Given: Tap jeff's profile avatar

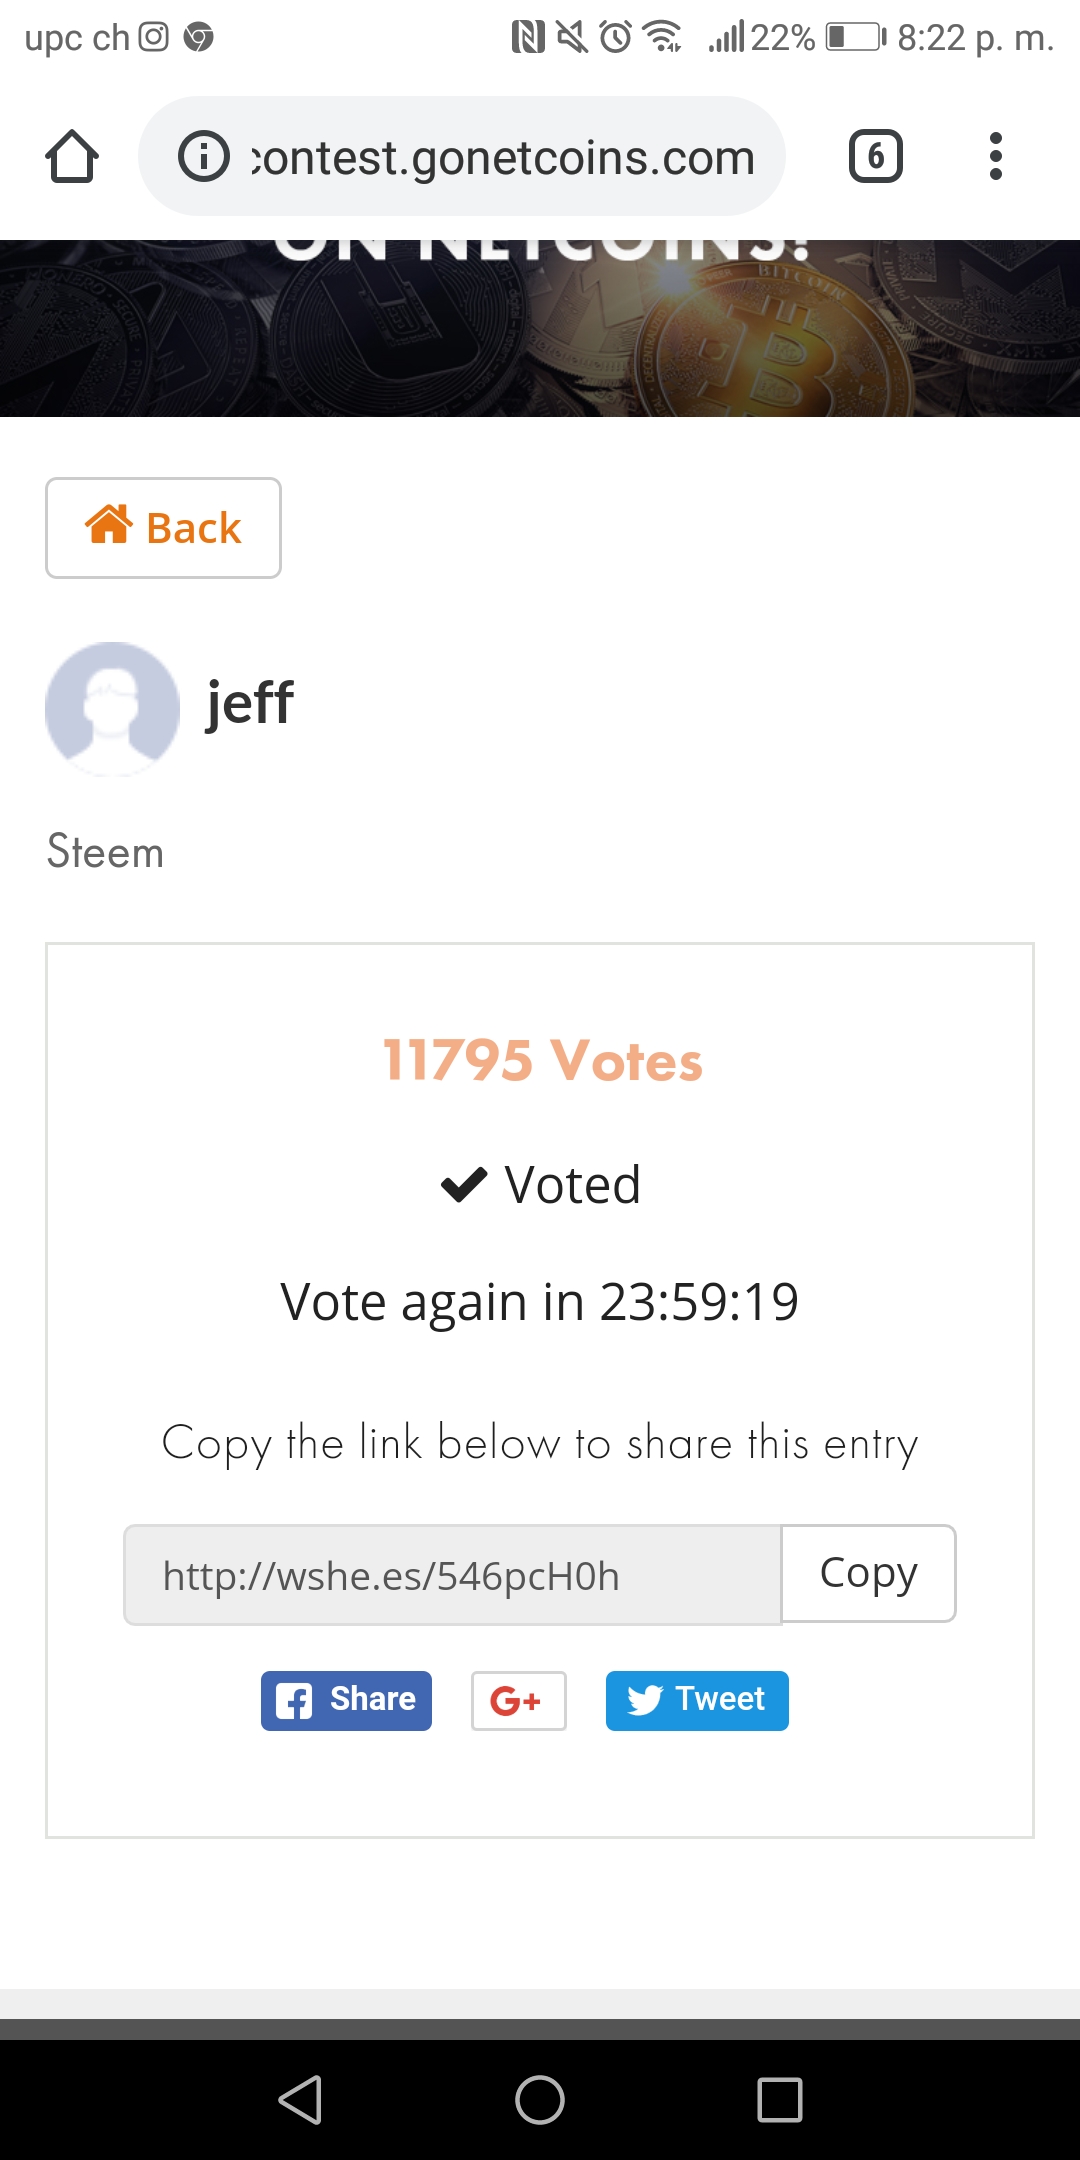Looking at the screenshot, I should point(112,708).
